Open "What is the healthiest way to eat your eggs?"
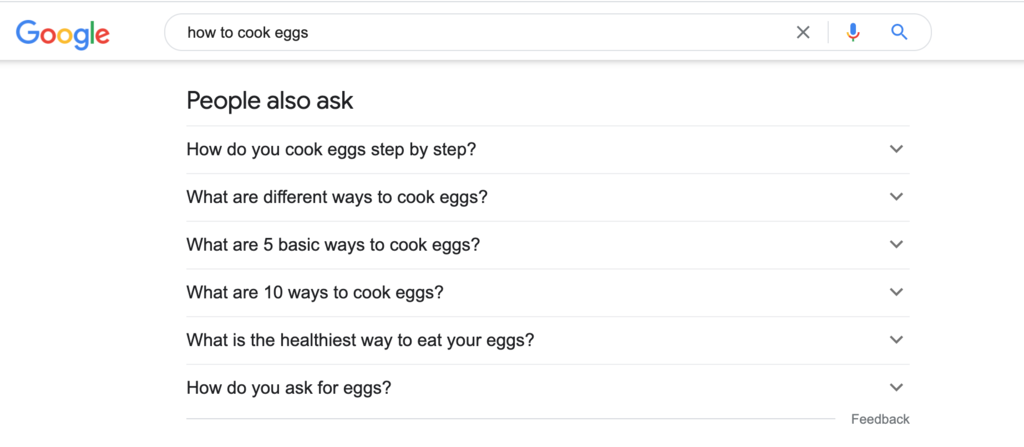The image size is (1024, 447). (x=360, y=340)
